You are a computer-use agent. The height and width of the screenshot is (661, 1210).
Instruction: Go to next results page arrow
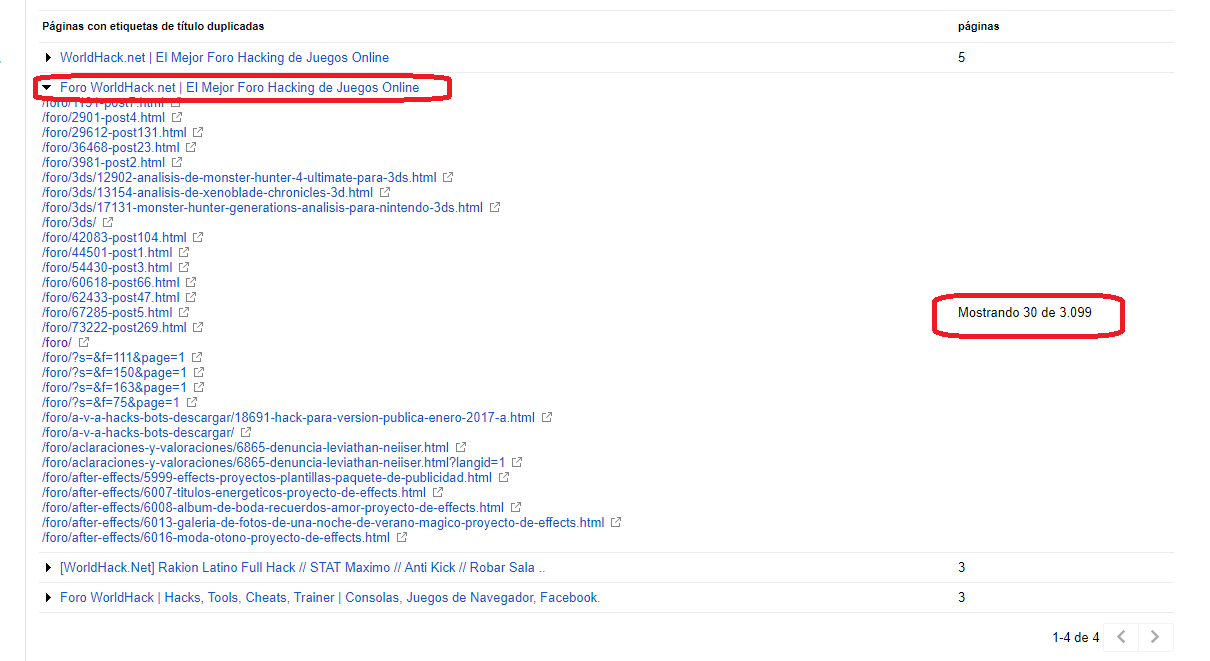pyautogui.click(x=1155, y=637)
